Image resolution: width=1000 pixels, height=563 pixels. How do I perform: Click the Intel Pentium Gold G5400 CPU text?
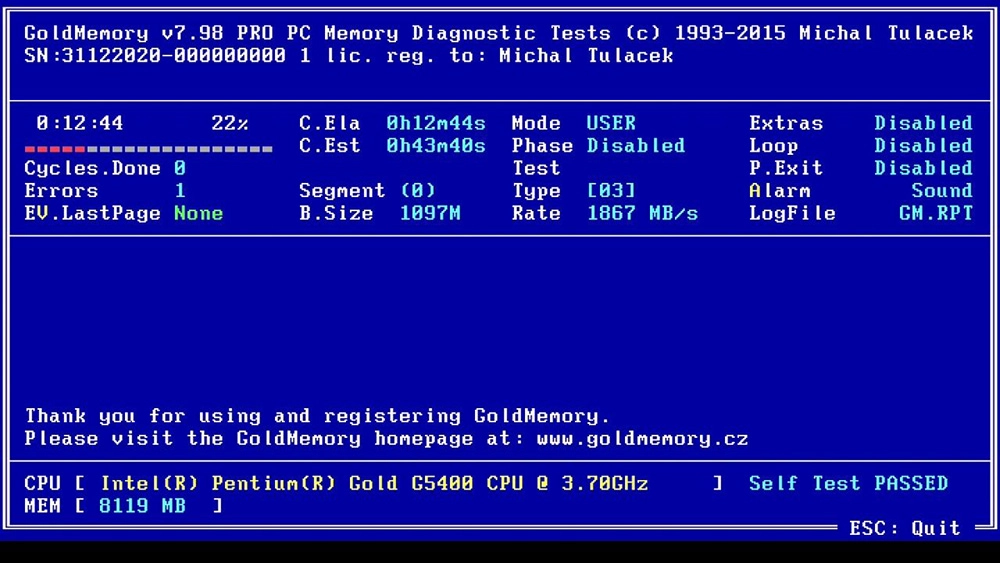click(x=374, y=484)
